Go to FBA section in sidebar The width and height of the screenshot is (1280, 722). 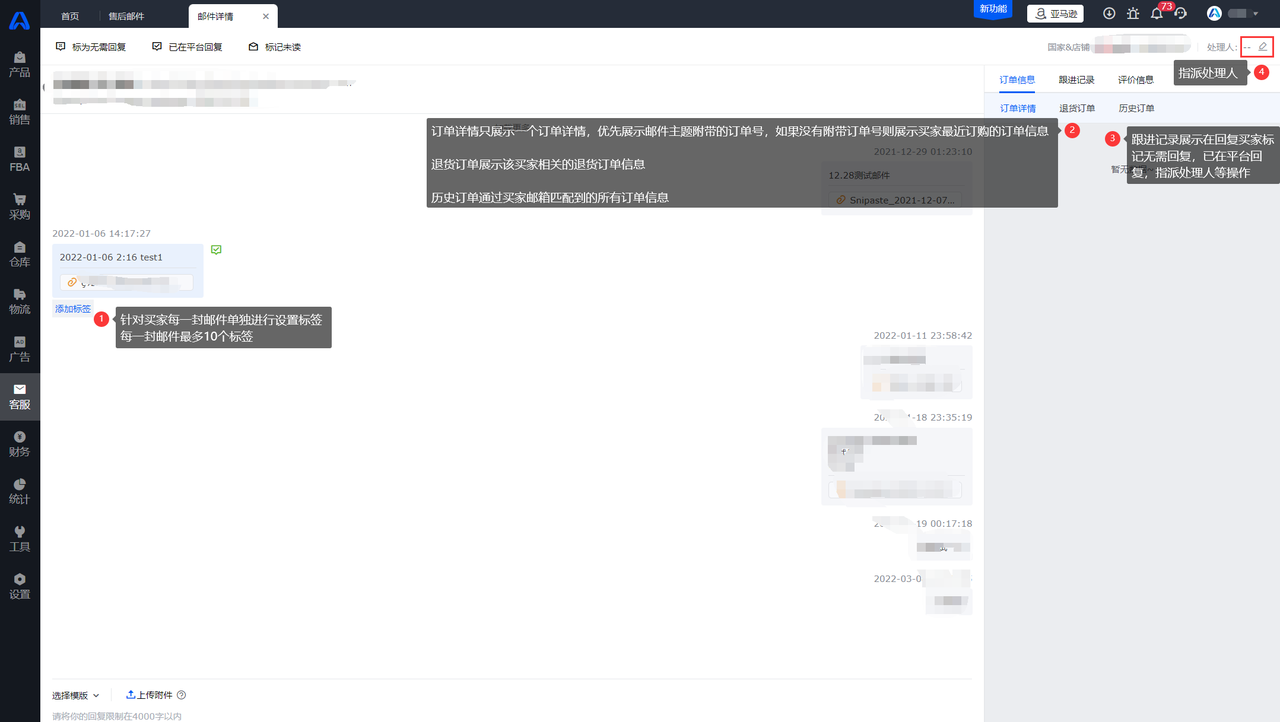coord(19,159)
